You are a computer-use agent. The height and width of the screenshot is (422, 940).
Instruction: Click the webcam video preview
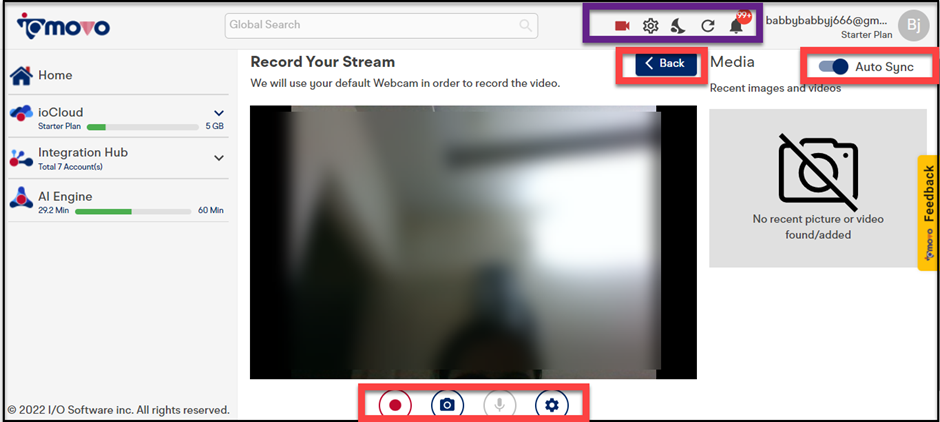click(473, 242)
